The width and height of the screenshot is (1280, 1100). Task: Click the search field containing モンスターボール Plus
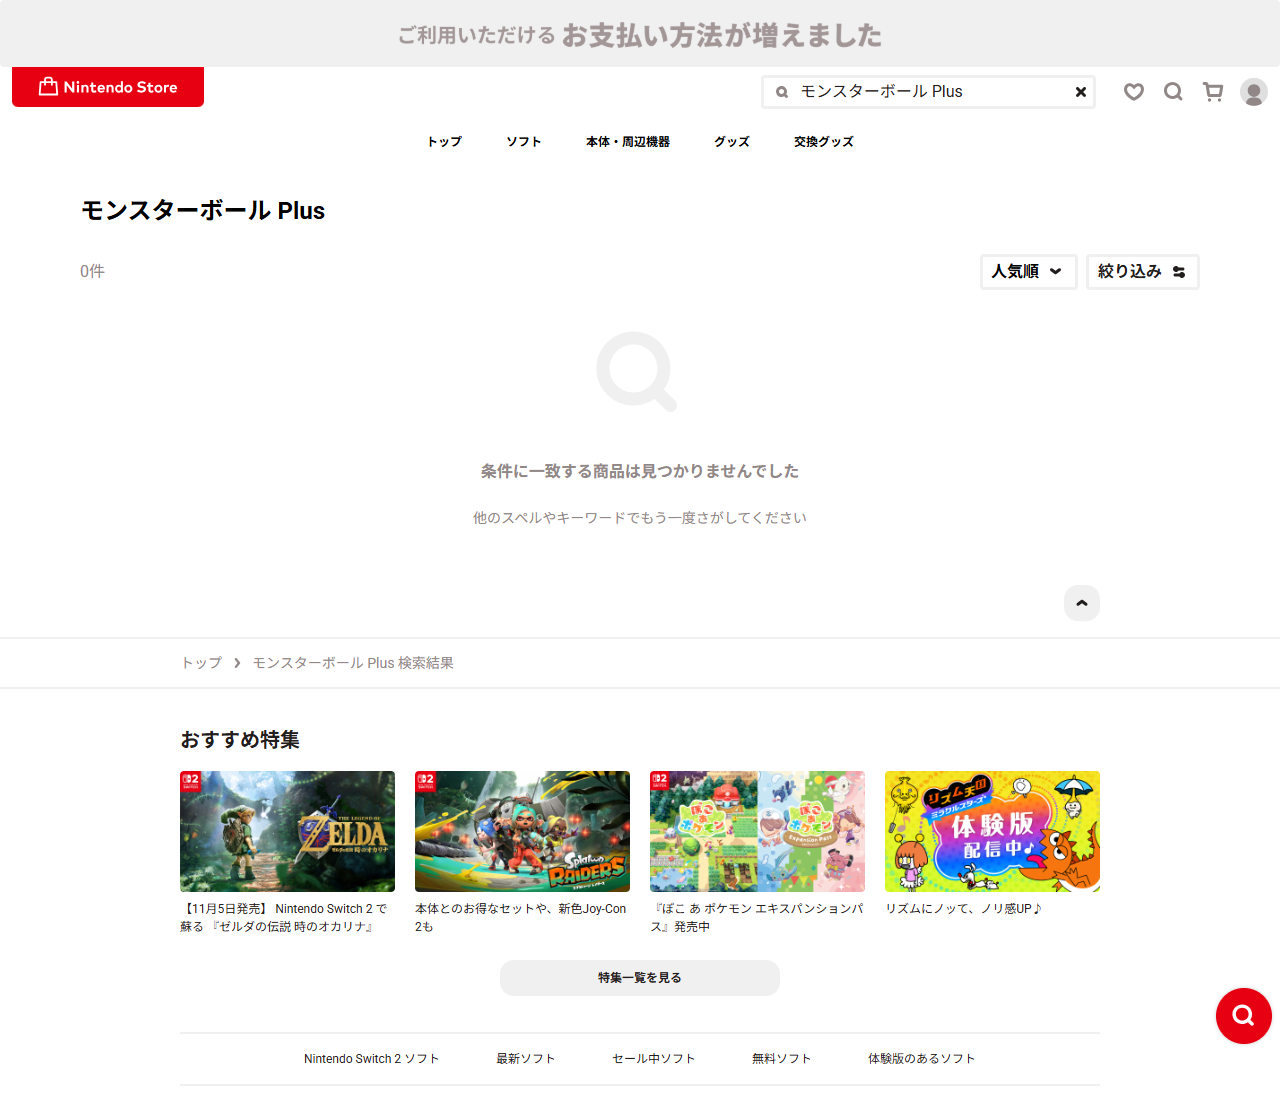coord(928,92)
